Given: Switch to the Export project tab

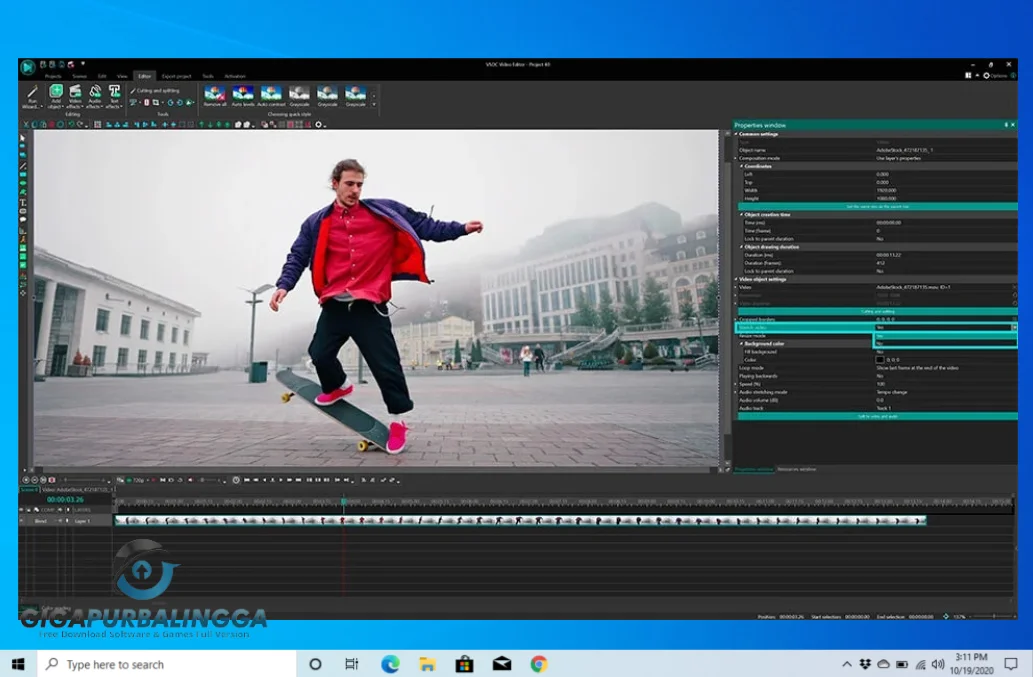Looking at the screenshot, I should point(176,75).
